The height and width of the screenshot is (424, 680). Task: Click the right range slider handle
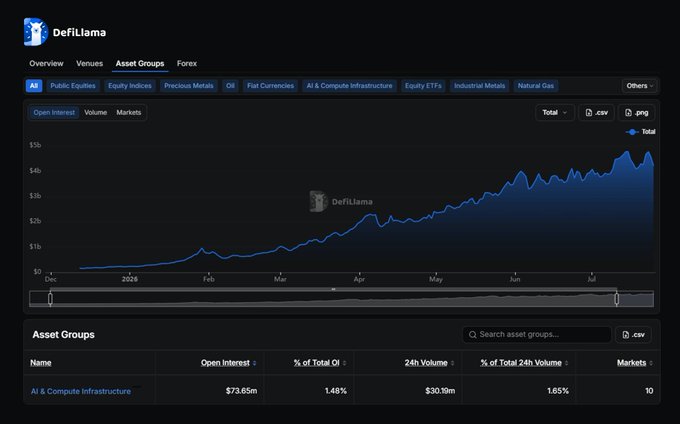(x=617, y=299)
